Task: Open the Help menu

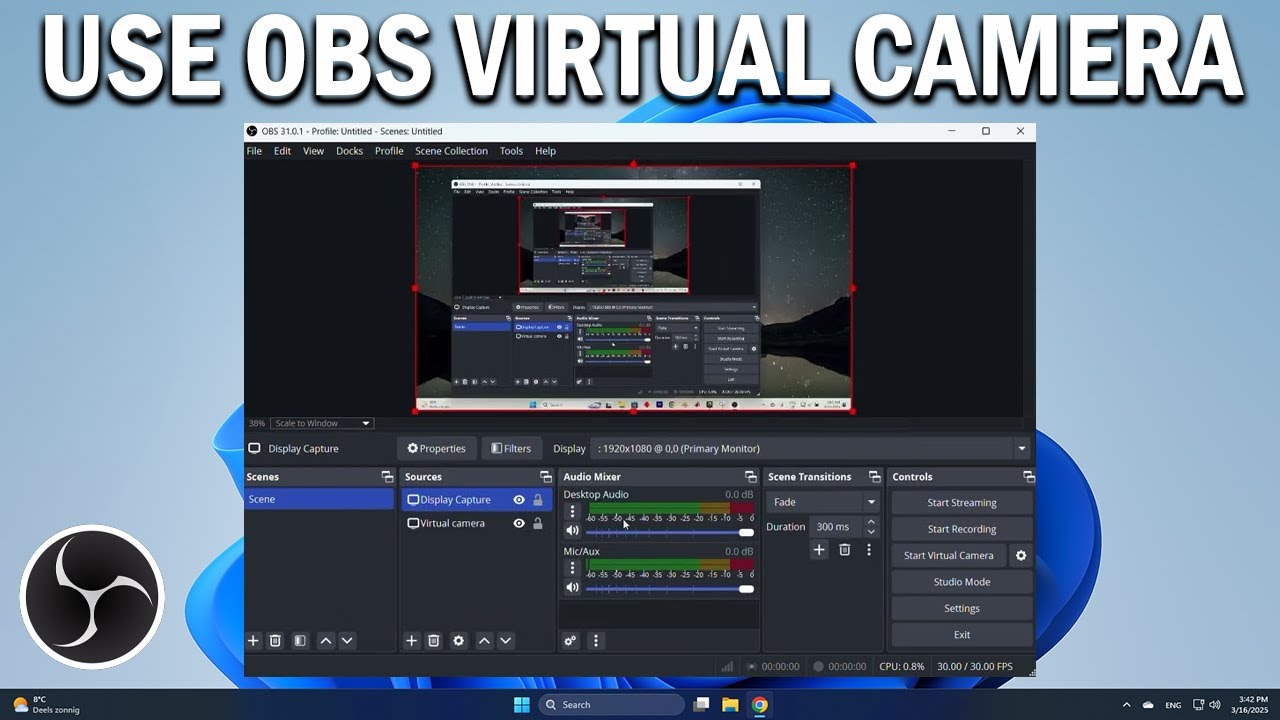Action: point(545,151)
